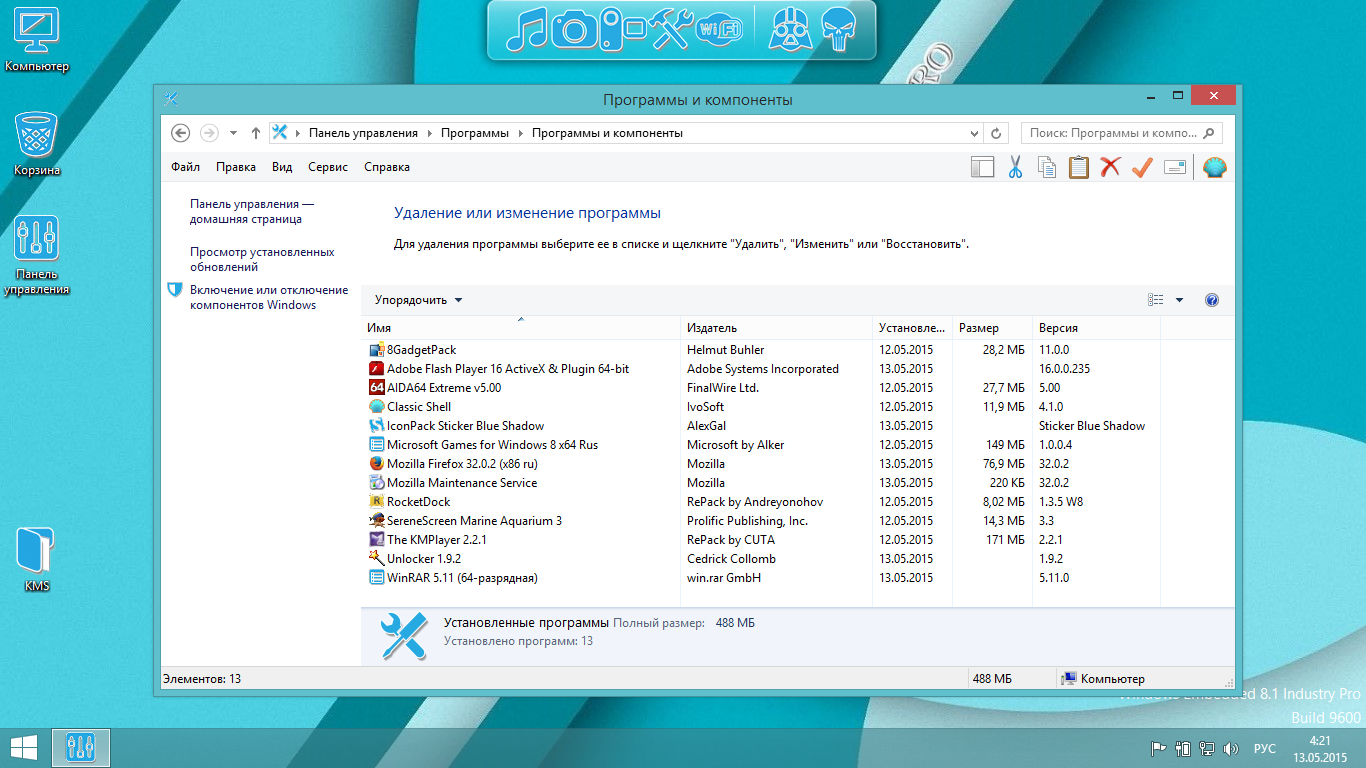This screenshot has width=1366, height=768.
Task: Click the WiFi cloud icon in dock
Action: [x=720, y=29]
